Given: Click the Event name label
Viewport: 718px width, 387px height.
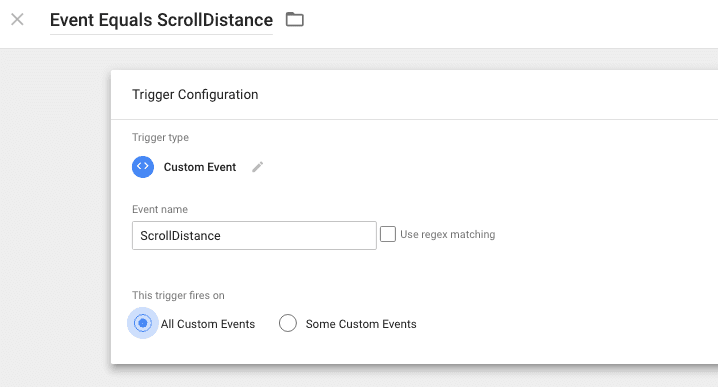Looking at the screenshot, I should click(160, 209).
